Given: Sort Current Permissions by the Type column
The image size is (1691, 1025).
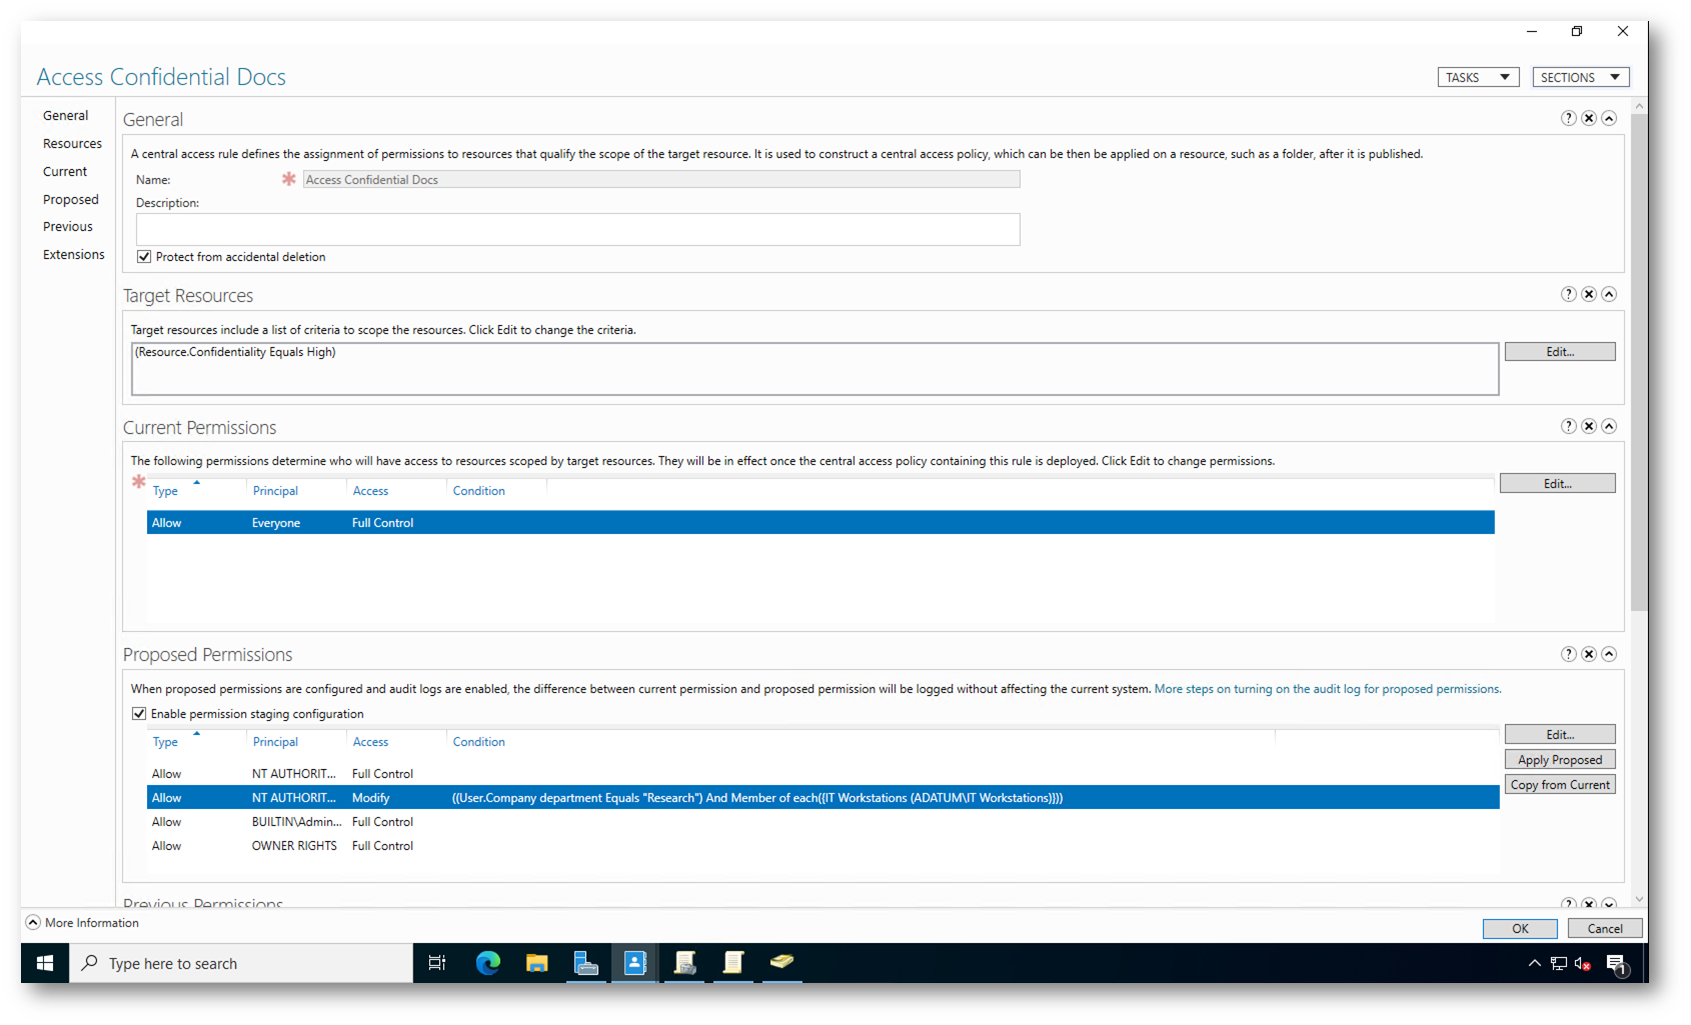Looking at the screenshot, I should tap(165, 491).
